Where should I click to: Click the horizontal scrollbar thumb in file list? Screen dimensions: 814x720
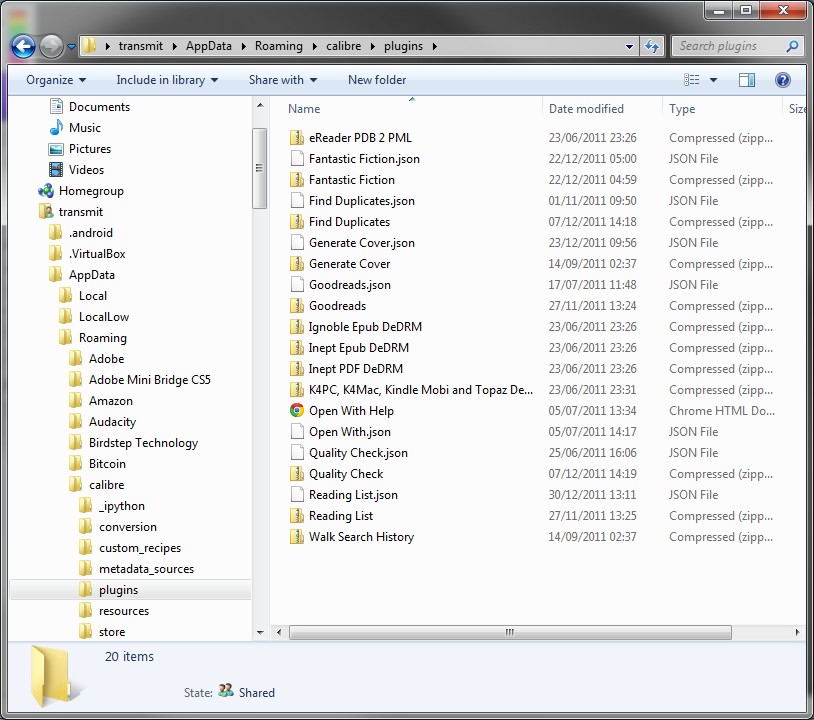510,632
